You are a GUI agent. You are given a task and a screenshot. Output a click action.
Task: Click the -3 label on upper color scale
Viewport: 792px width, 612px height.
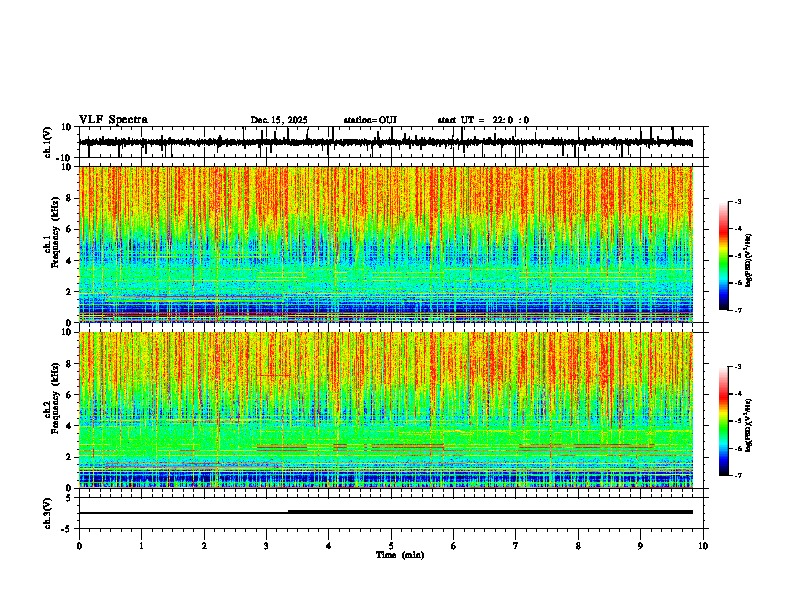[x=737, y=201]
